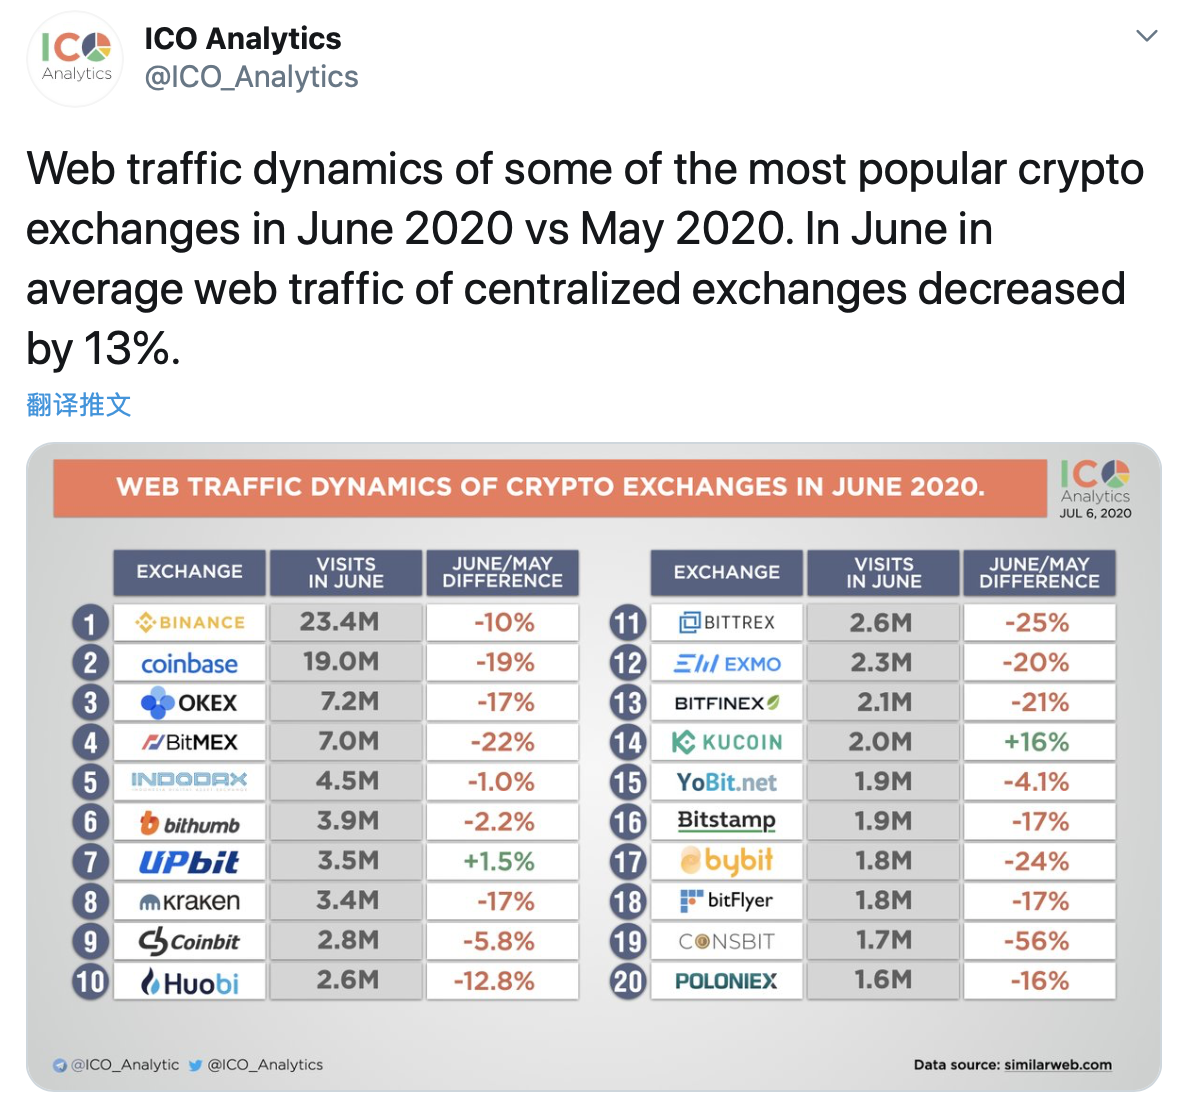Click the OKEX exchange icon
Image resolution: width=1190 pixels, height=1112 pixels.
[157, 702]
